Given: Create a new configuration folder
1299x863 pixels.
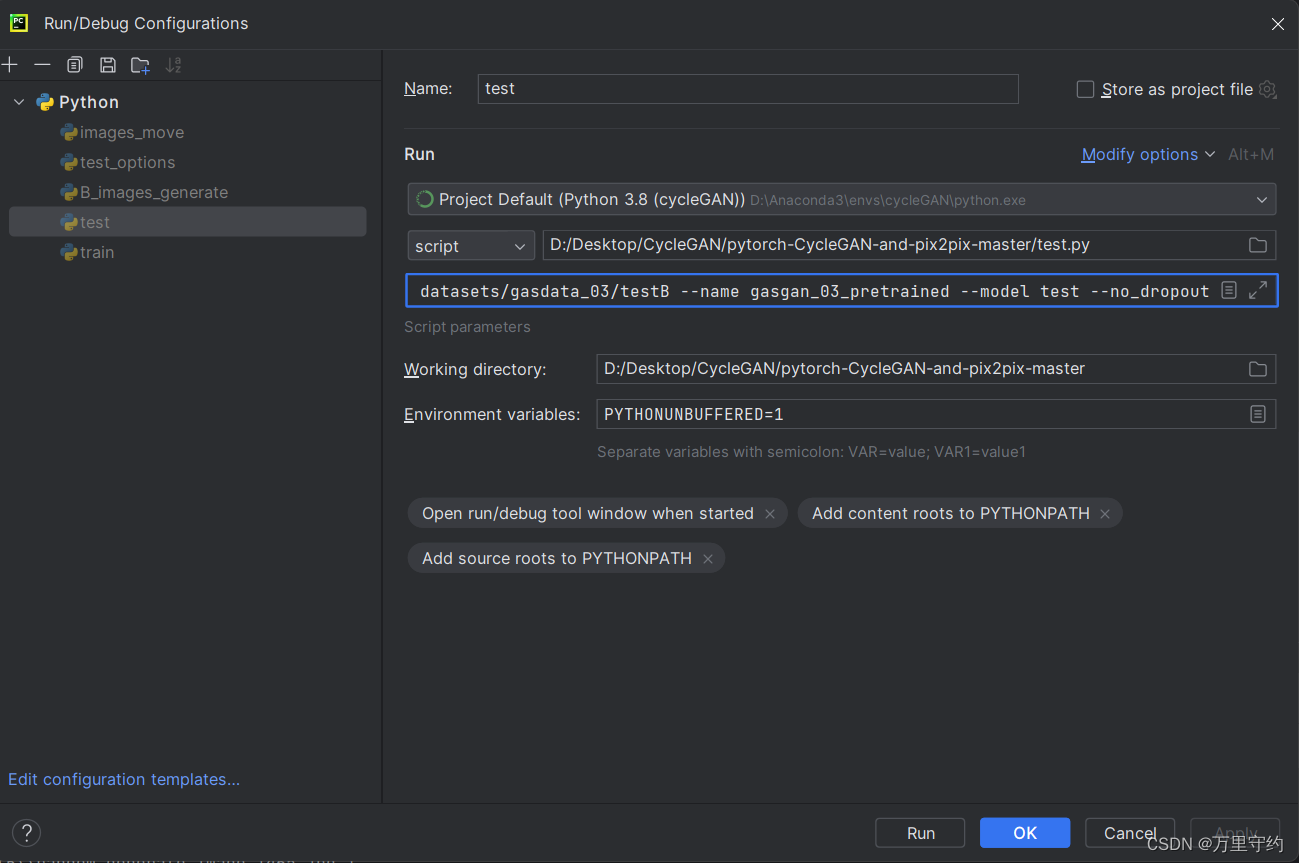Looking at the screenshot, I should pyautogui.click(x=140, y=65).
